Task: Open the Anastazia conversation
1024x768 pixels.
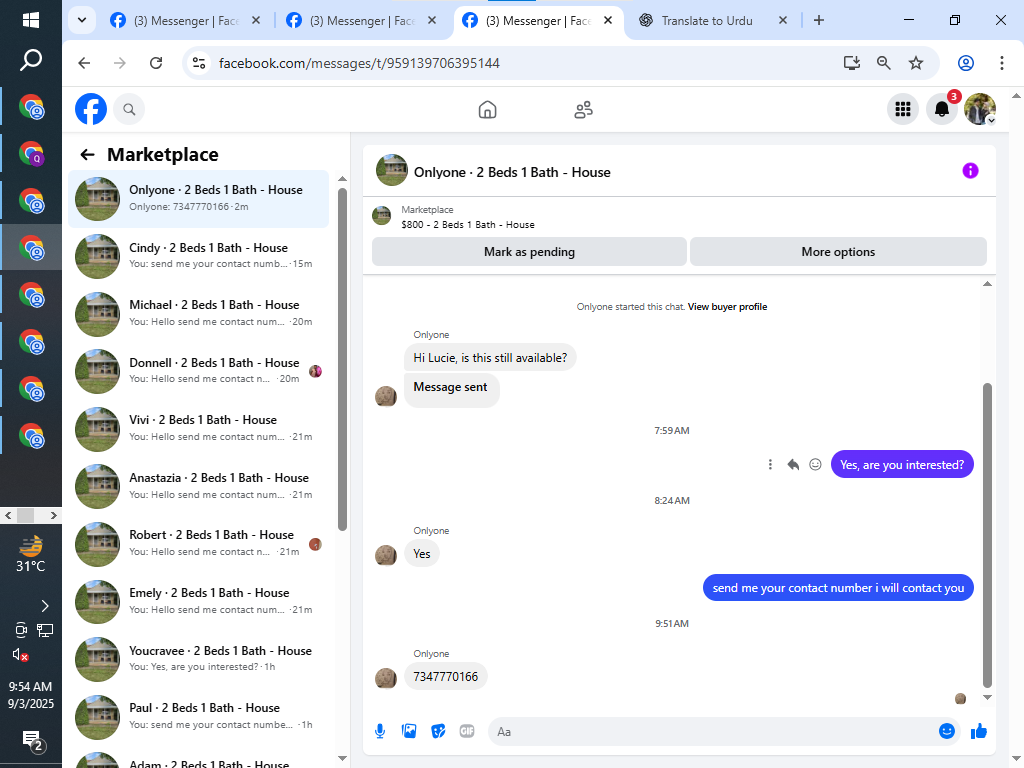Action: (x=199, y=486)
